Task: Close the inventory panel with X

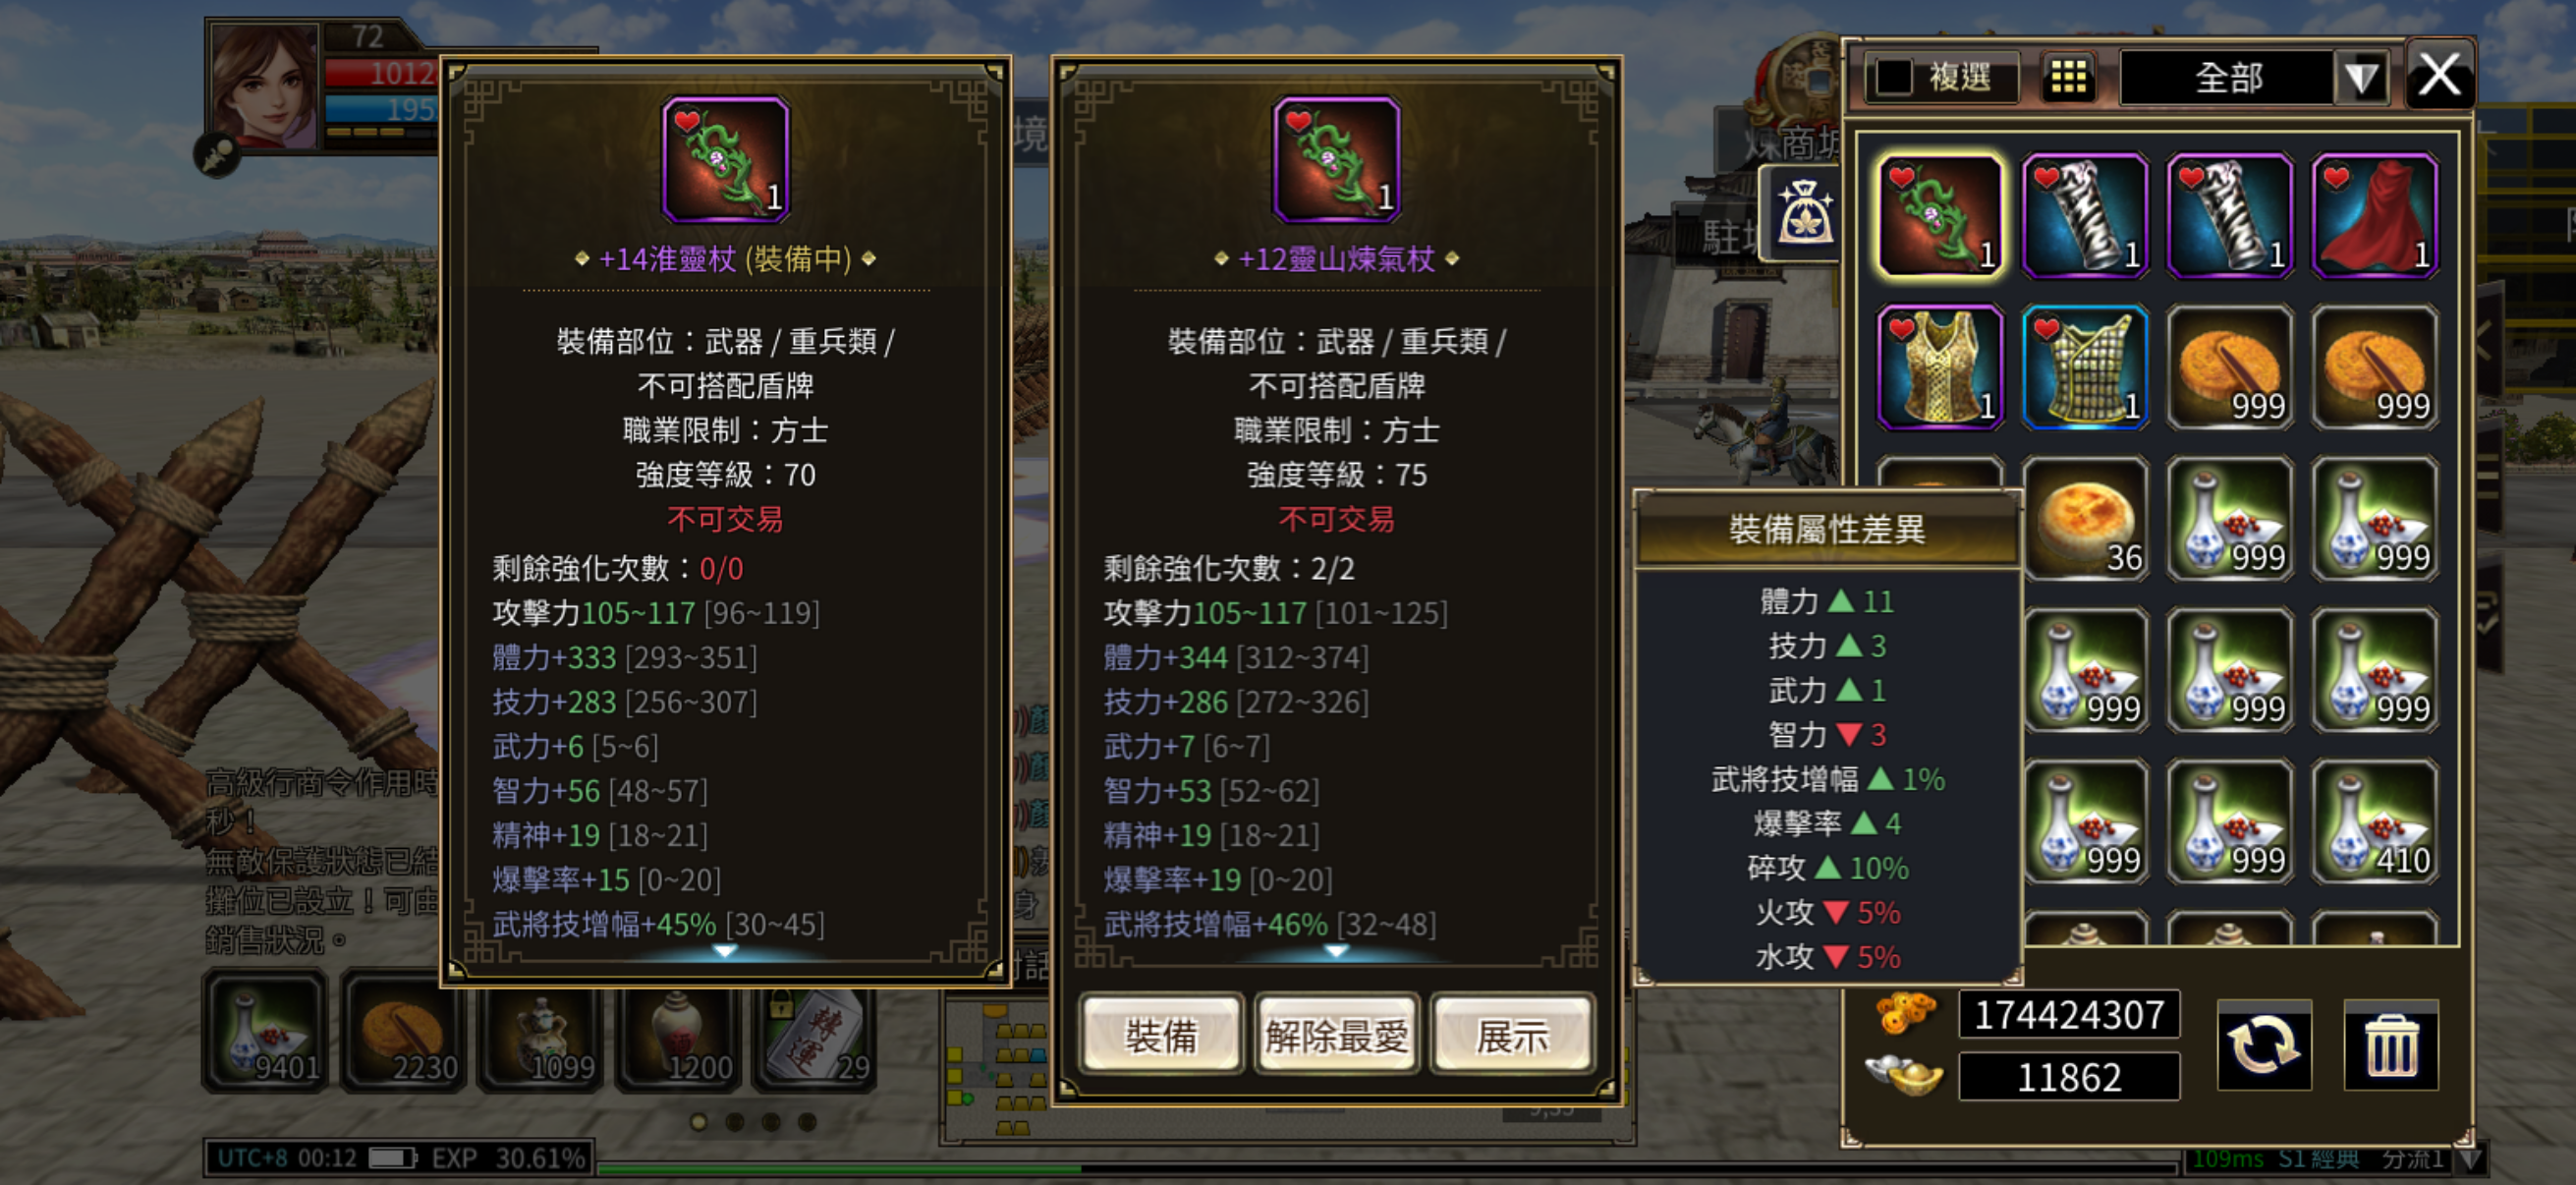Action: pos(2439,75)
